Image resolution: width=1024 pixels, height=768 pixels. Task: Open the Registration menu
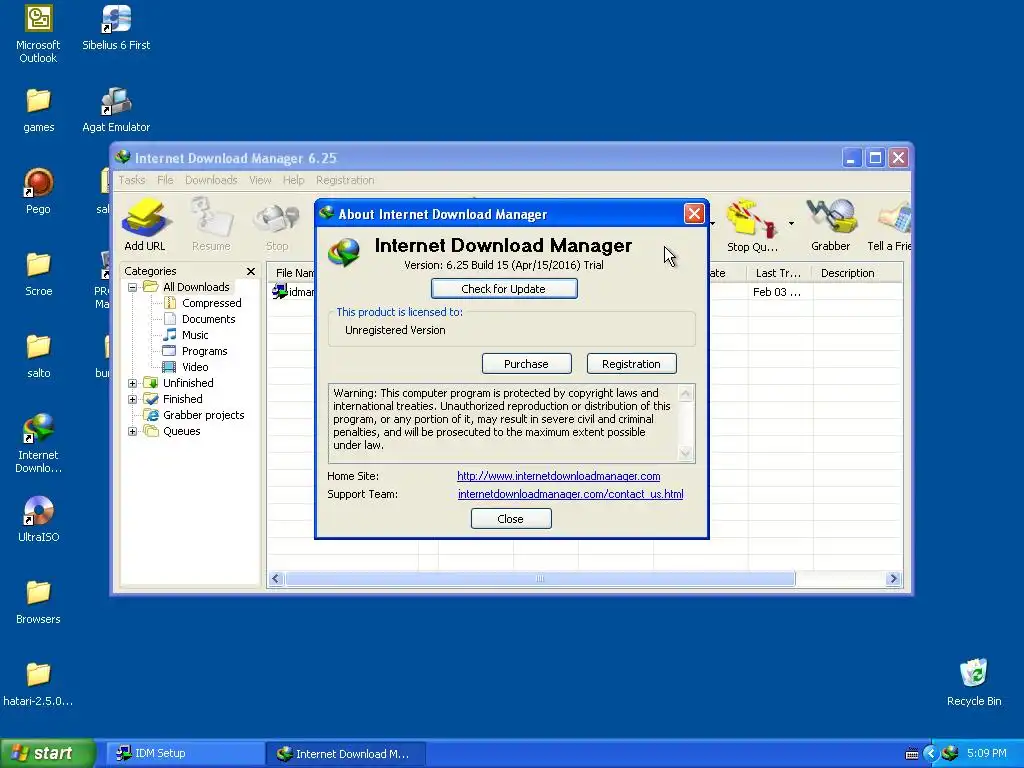345,180
